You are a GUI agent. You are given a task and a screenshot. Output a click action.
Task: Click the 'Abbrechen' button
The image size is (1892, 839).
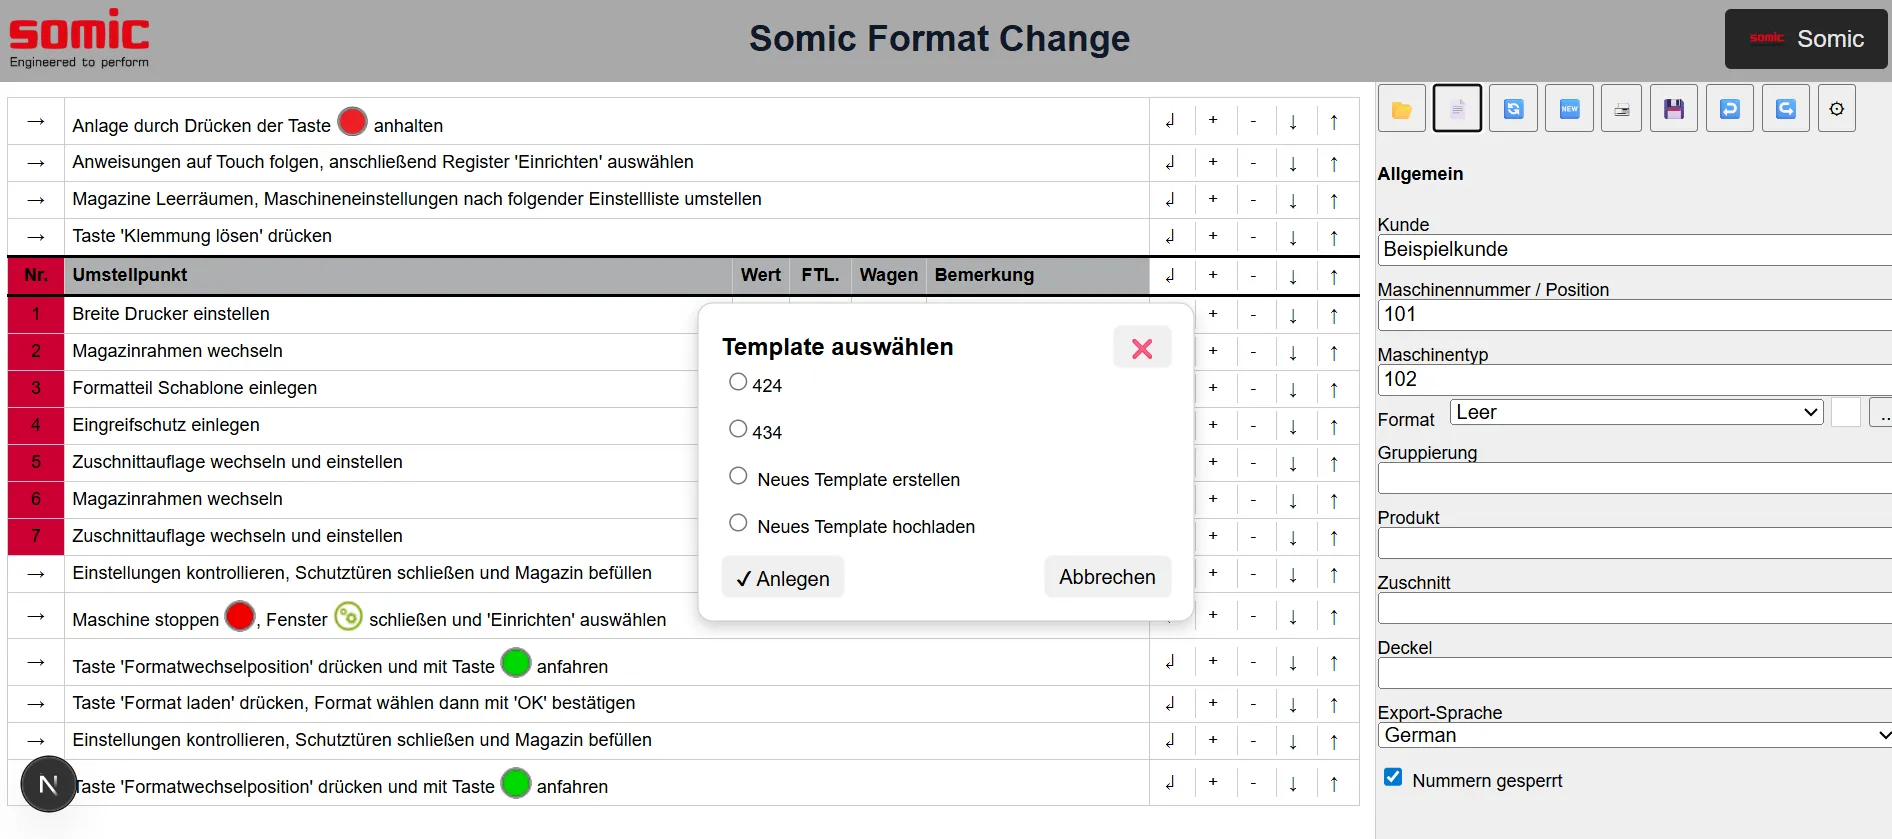[1107, 577]
